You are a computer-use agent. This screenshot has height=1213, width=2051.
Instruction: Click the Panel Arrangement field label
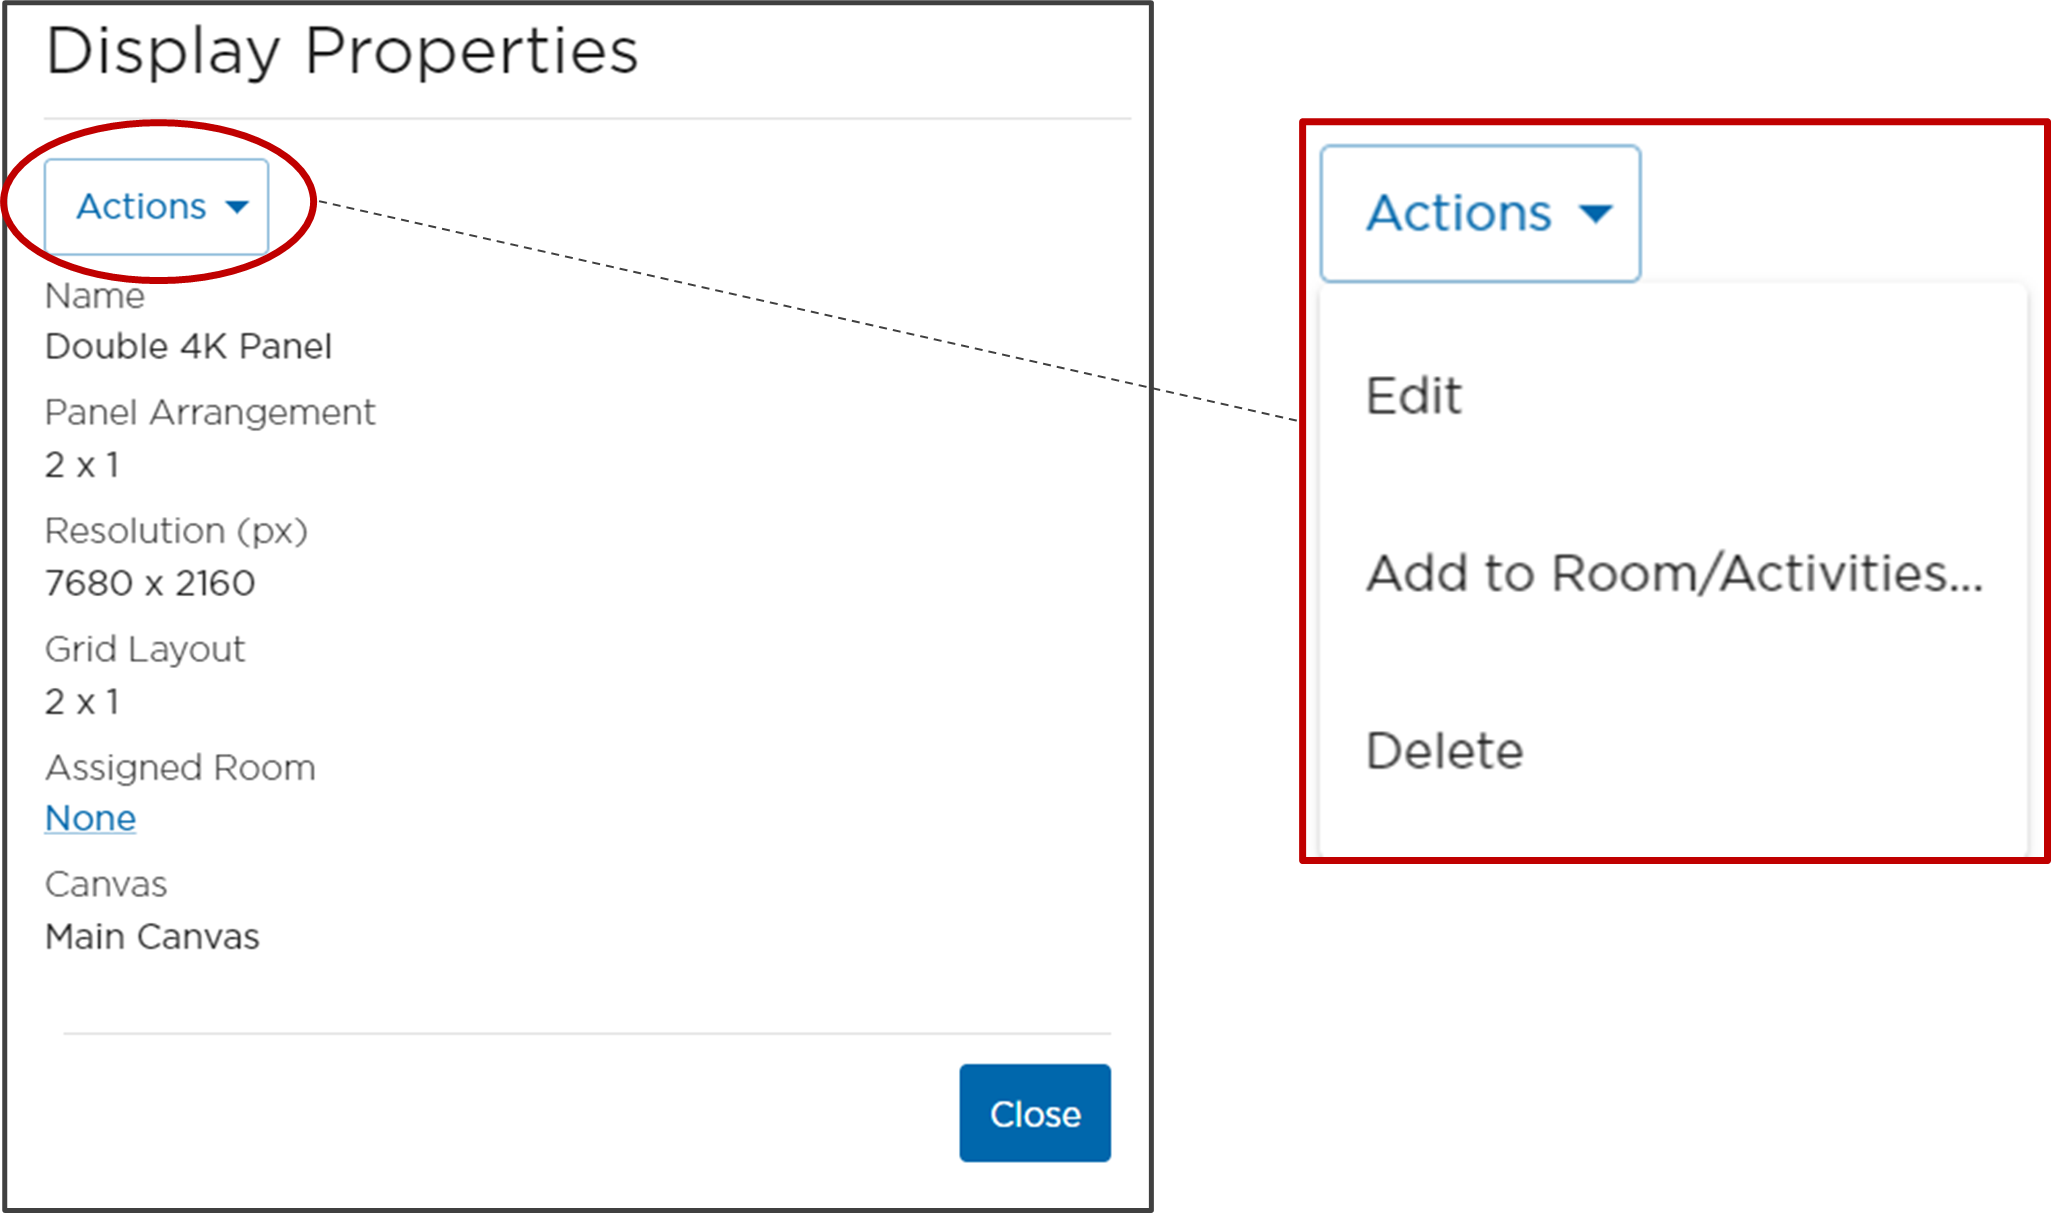(210, 412)
